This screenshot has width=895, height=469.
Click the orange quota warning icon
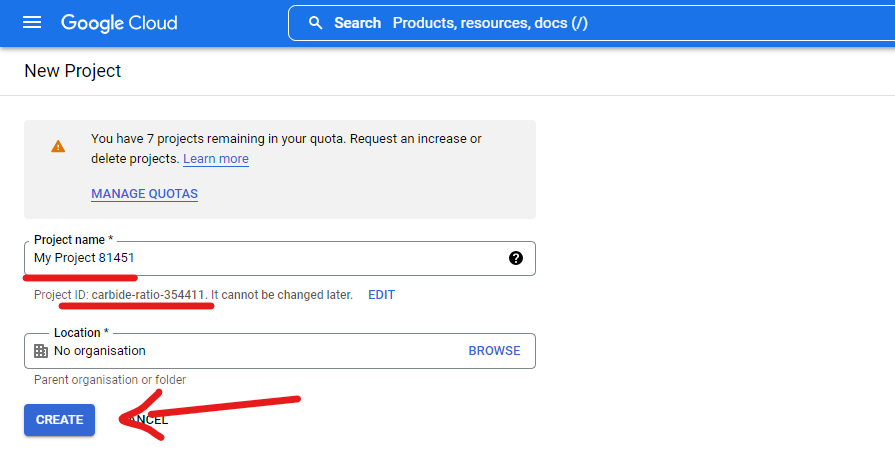point(58,147)
